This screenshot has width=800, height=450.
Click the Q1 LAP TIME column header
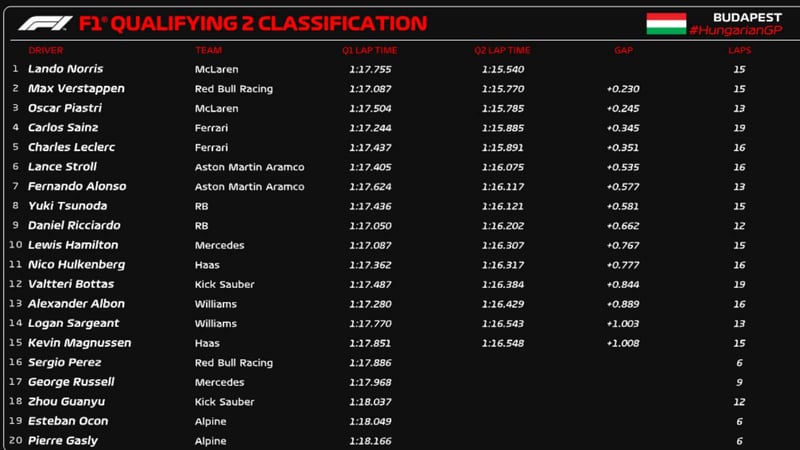pos(369,49)
